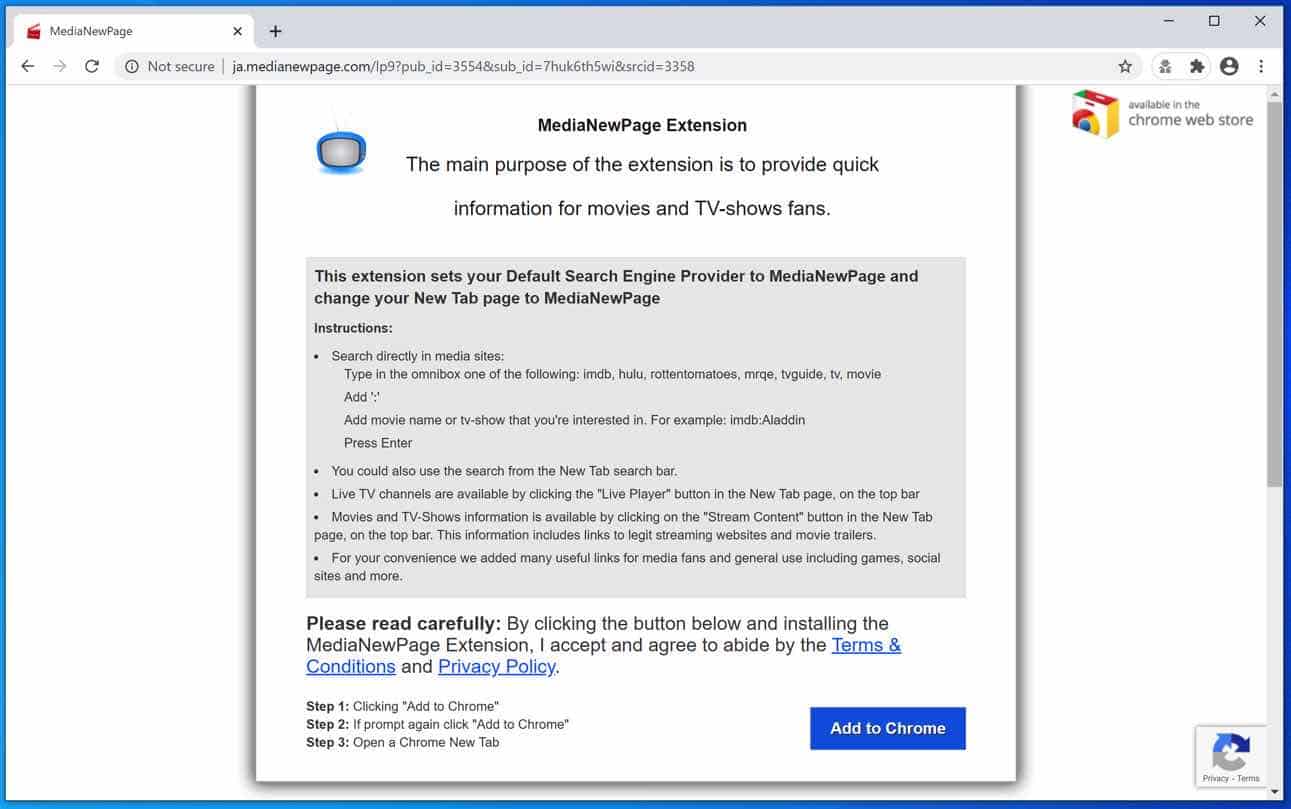Click 'Search directly in media sites:' bullet
Screen dimensions: 1291x809
point(418,356)
